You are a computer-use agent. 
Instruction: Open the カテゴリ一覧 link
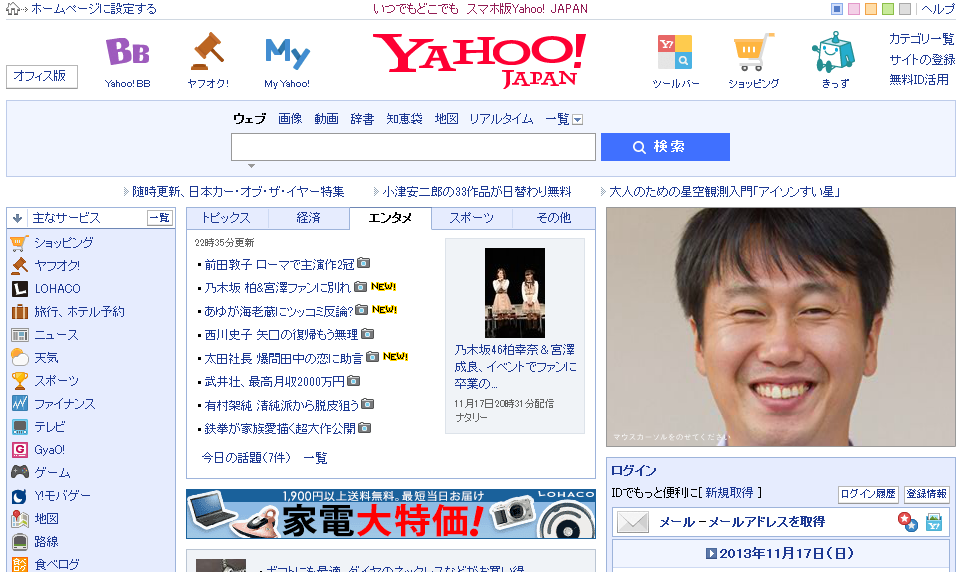(x=922, y=39)
